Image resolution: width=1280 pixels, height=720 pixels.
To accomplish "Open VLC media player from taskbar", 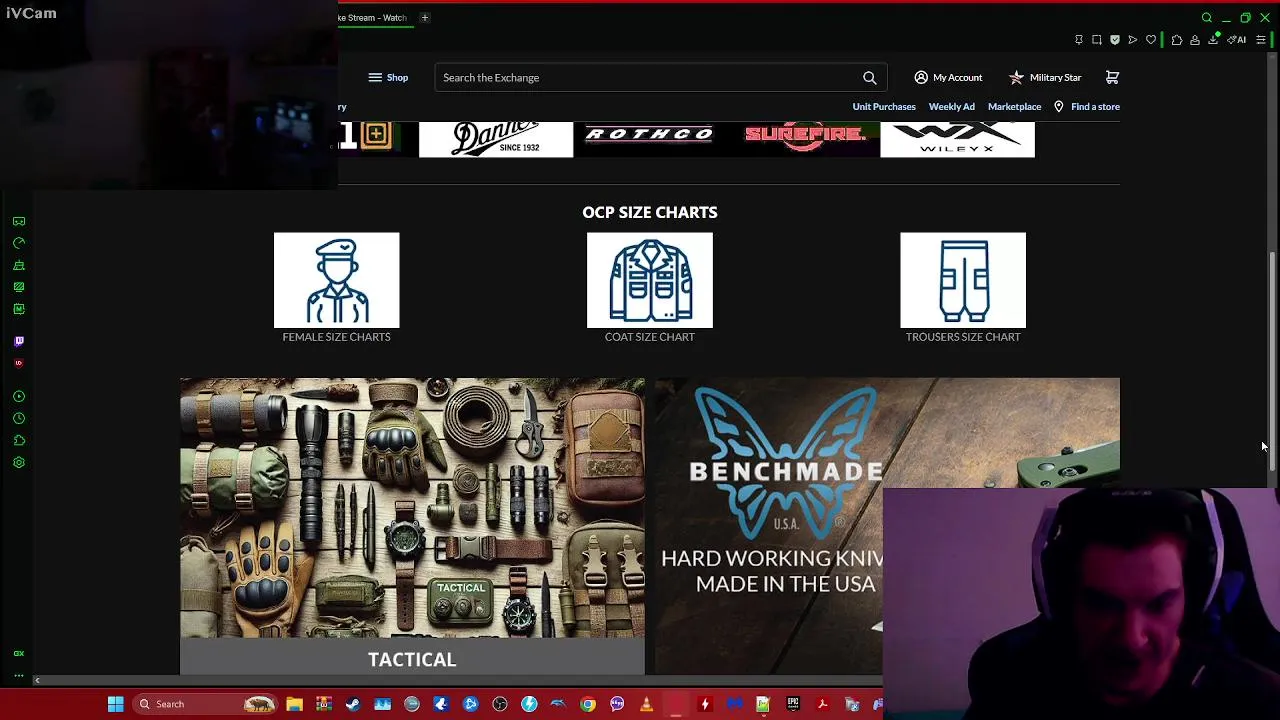I will [646, 704].
